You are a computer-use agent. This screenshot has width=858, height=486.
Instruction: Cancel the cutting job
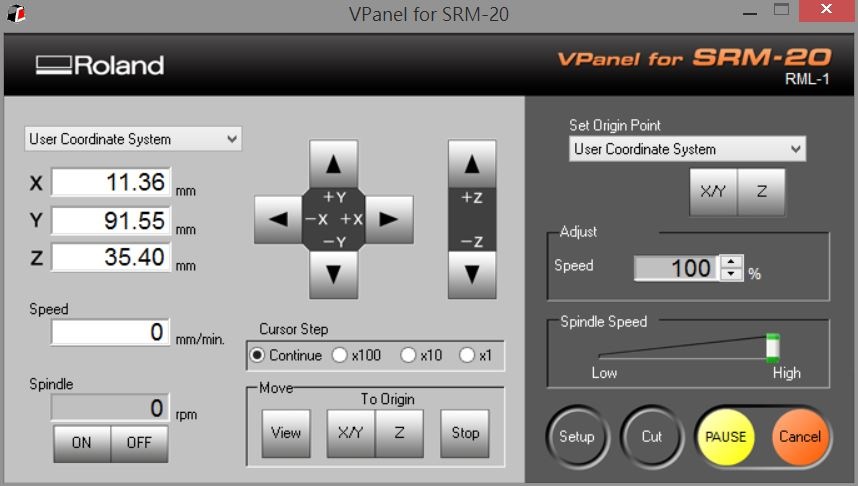(799, 437)
